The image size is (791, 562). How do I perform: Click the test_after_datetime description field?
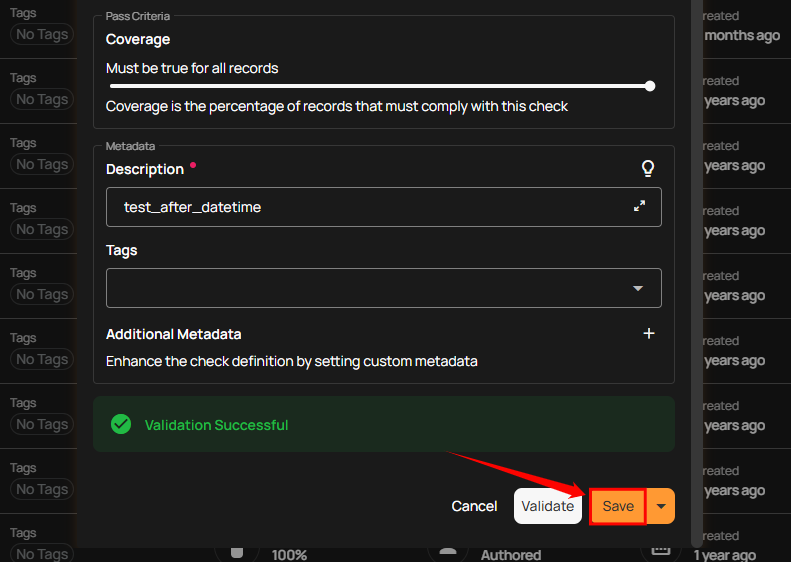(360, 207)
